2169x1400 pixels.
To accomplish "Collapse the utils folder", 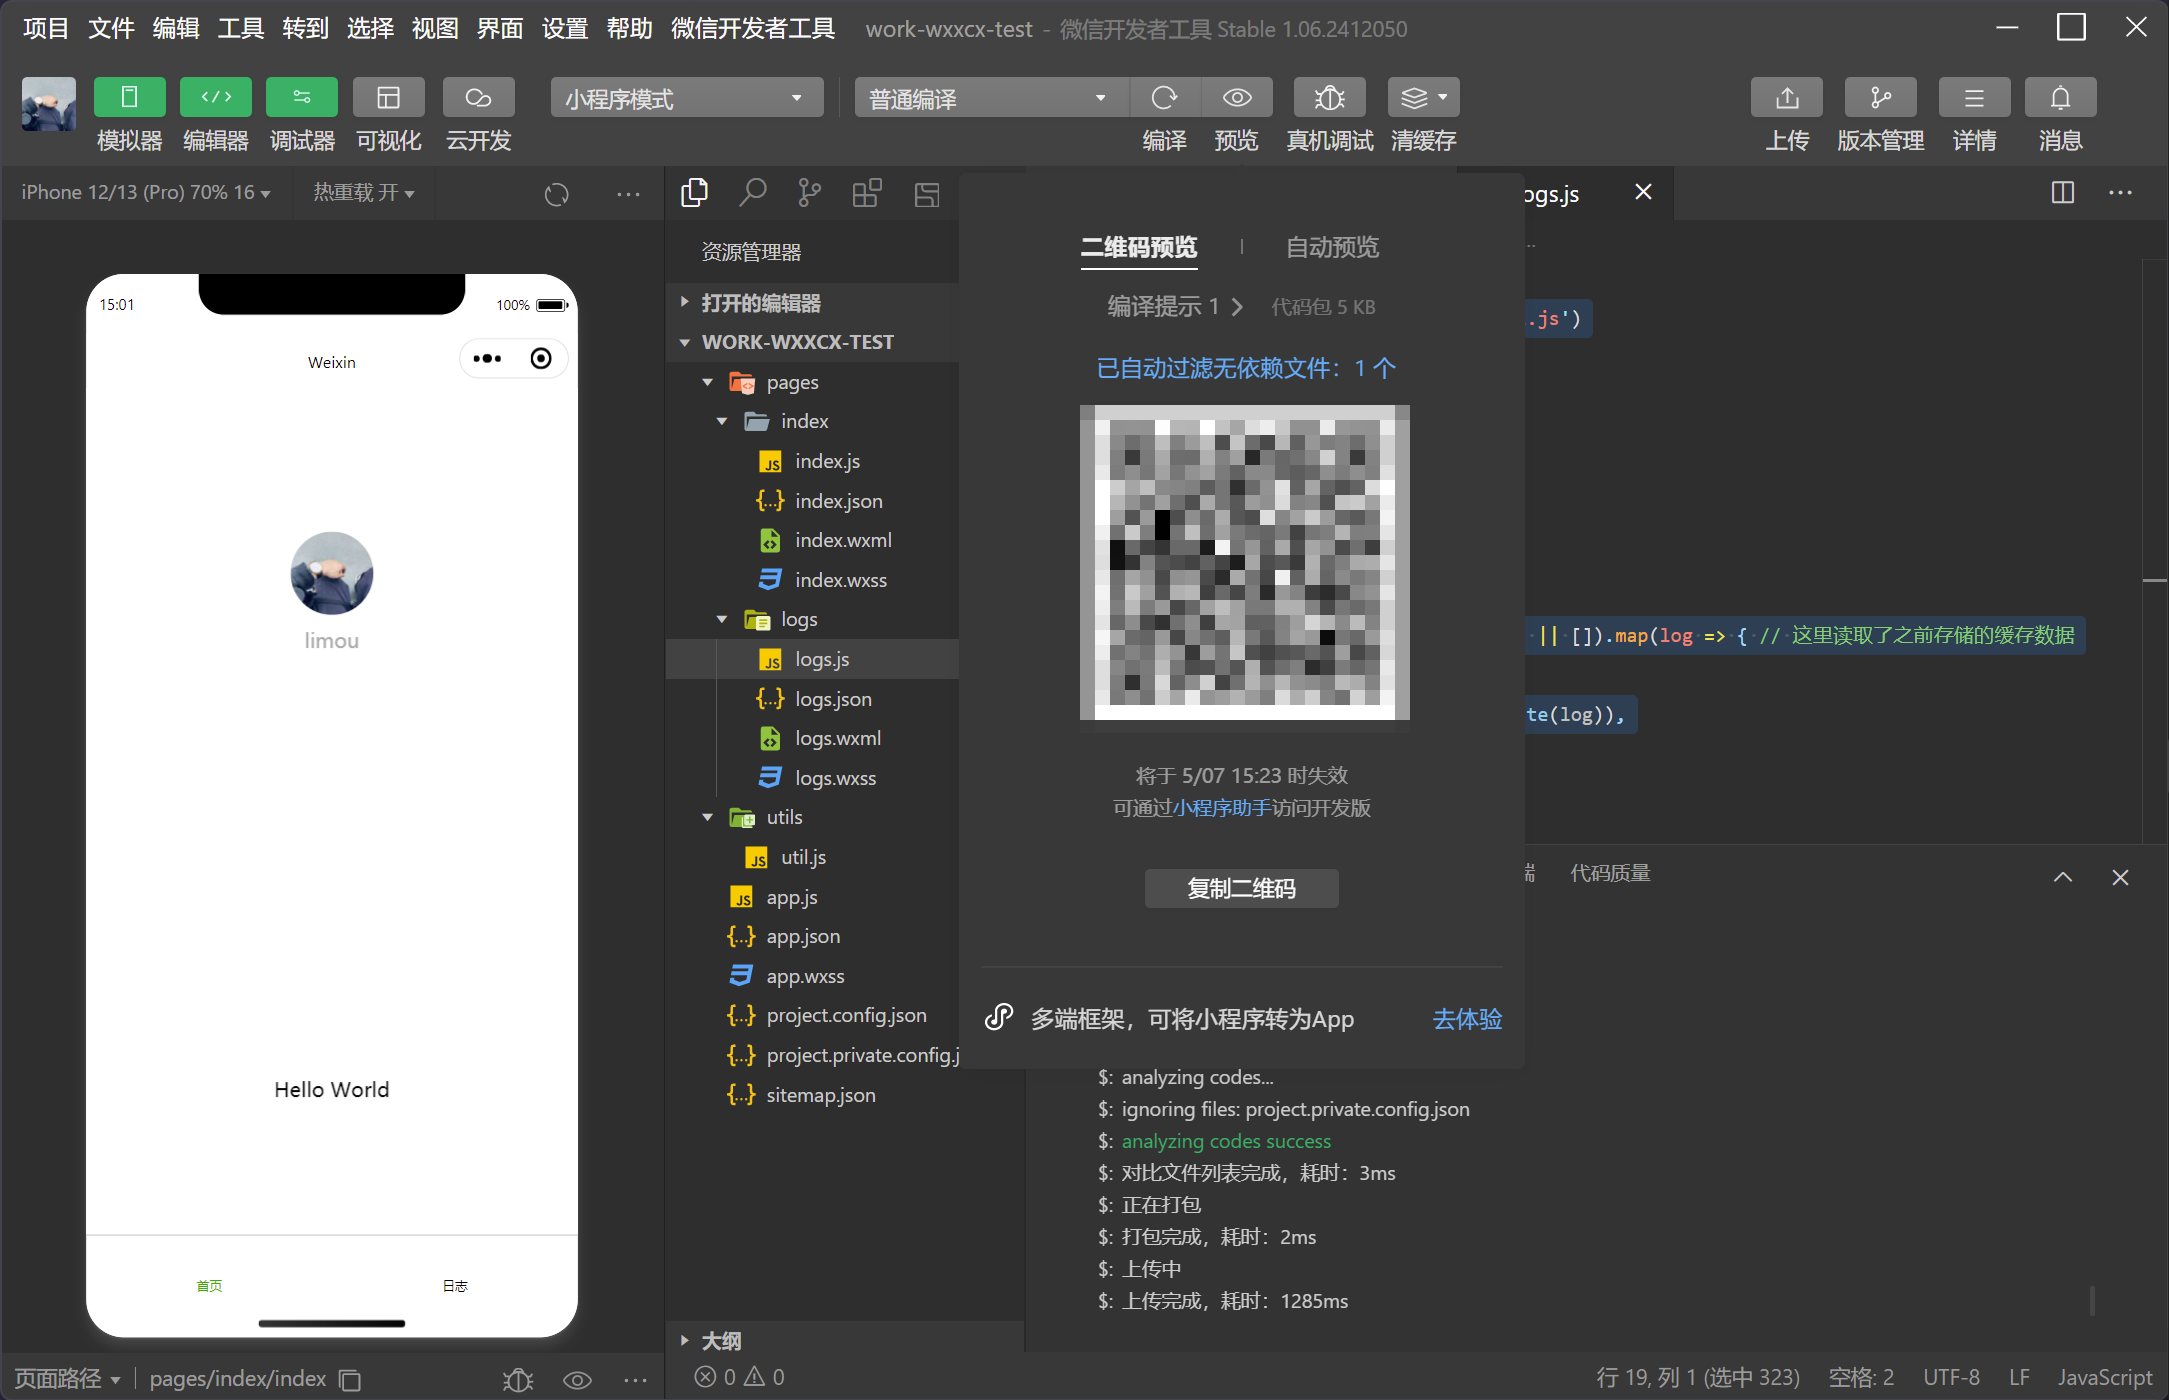I will coord(708,818).
